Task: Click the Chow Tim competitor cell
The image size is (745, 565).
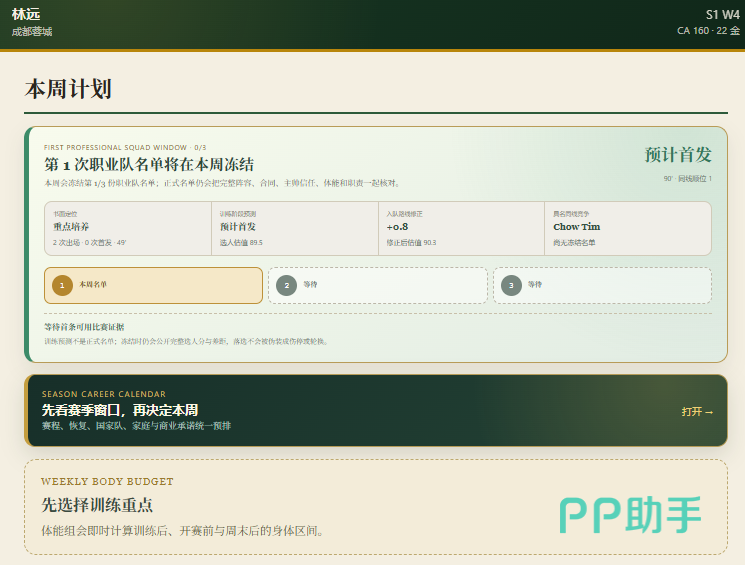Action: (x=628, y=229)
